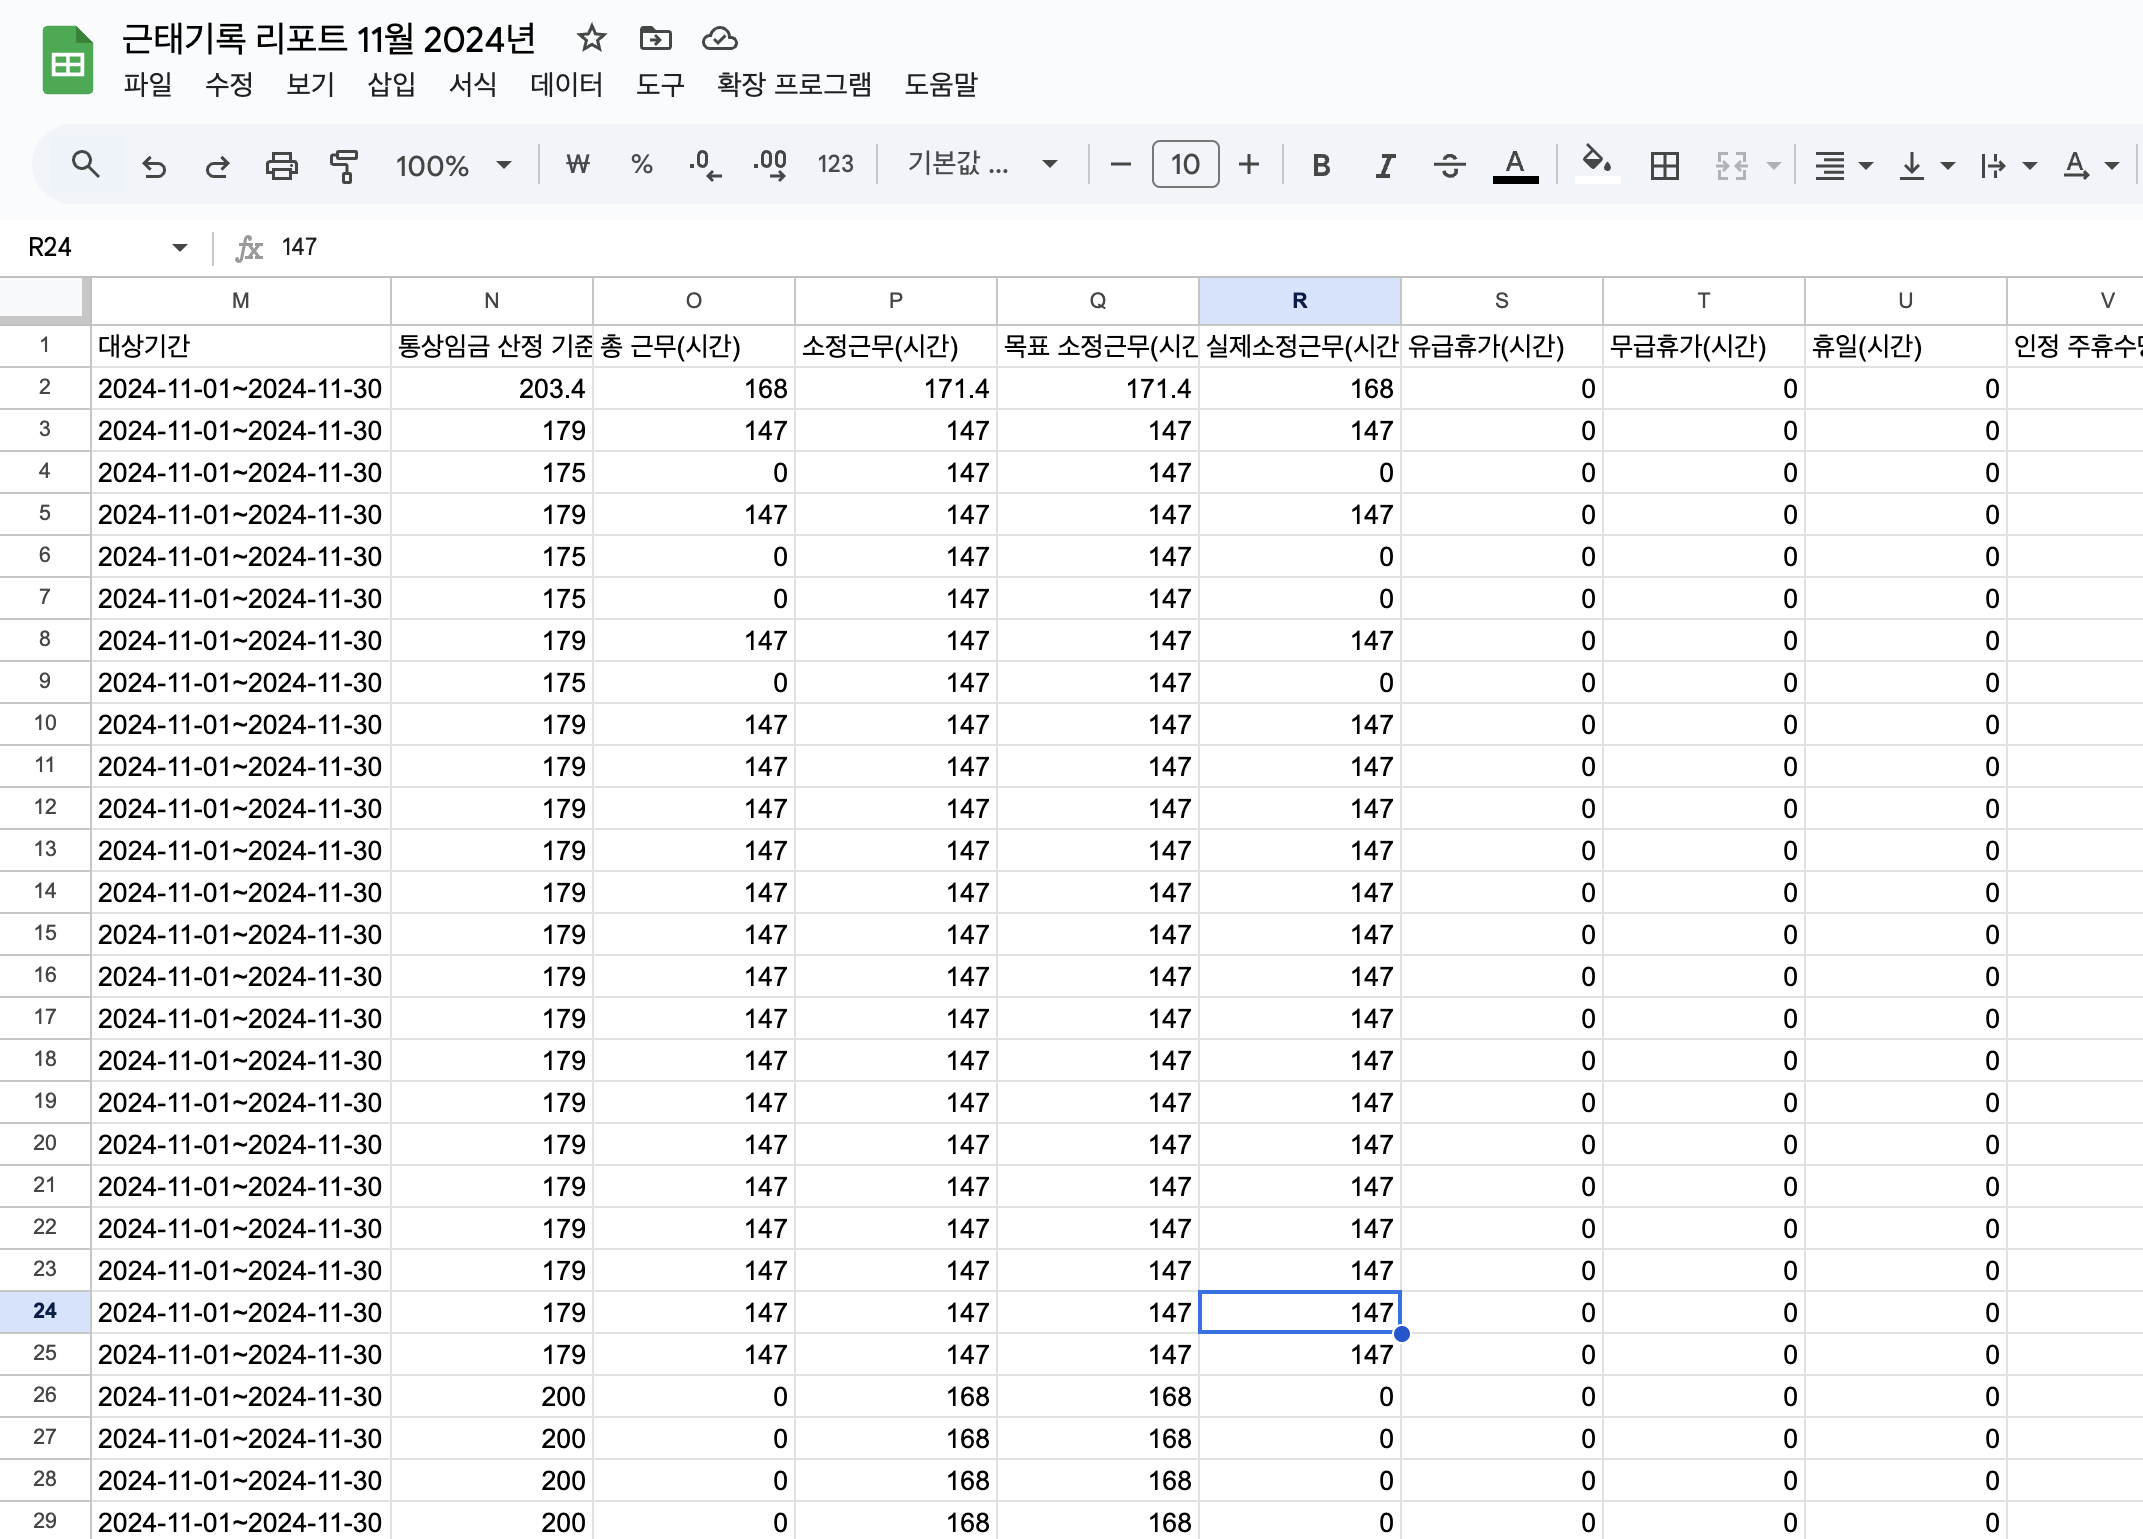Toggle bold formatting
The height and width of the screenshot is (1539, 2143).
1321,165
